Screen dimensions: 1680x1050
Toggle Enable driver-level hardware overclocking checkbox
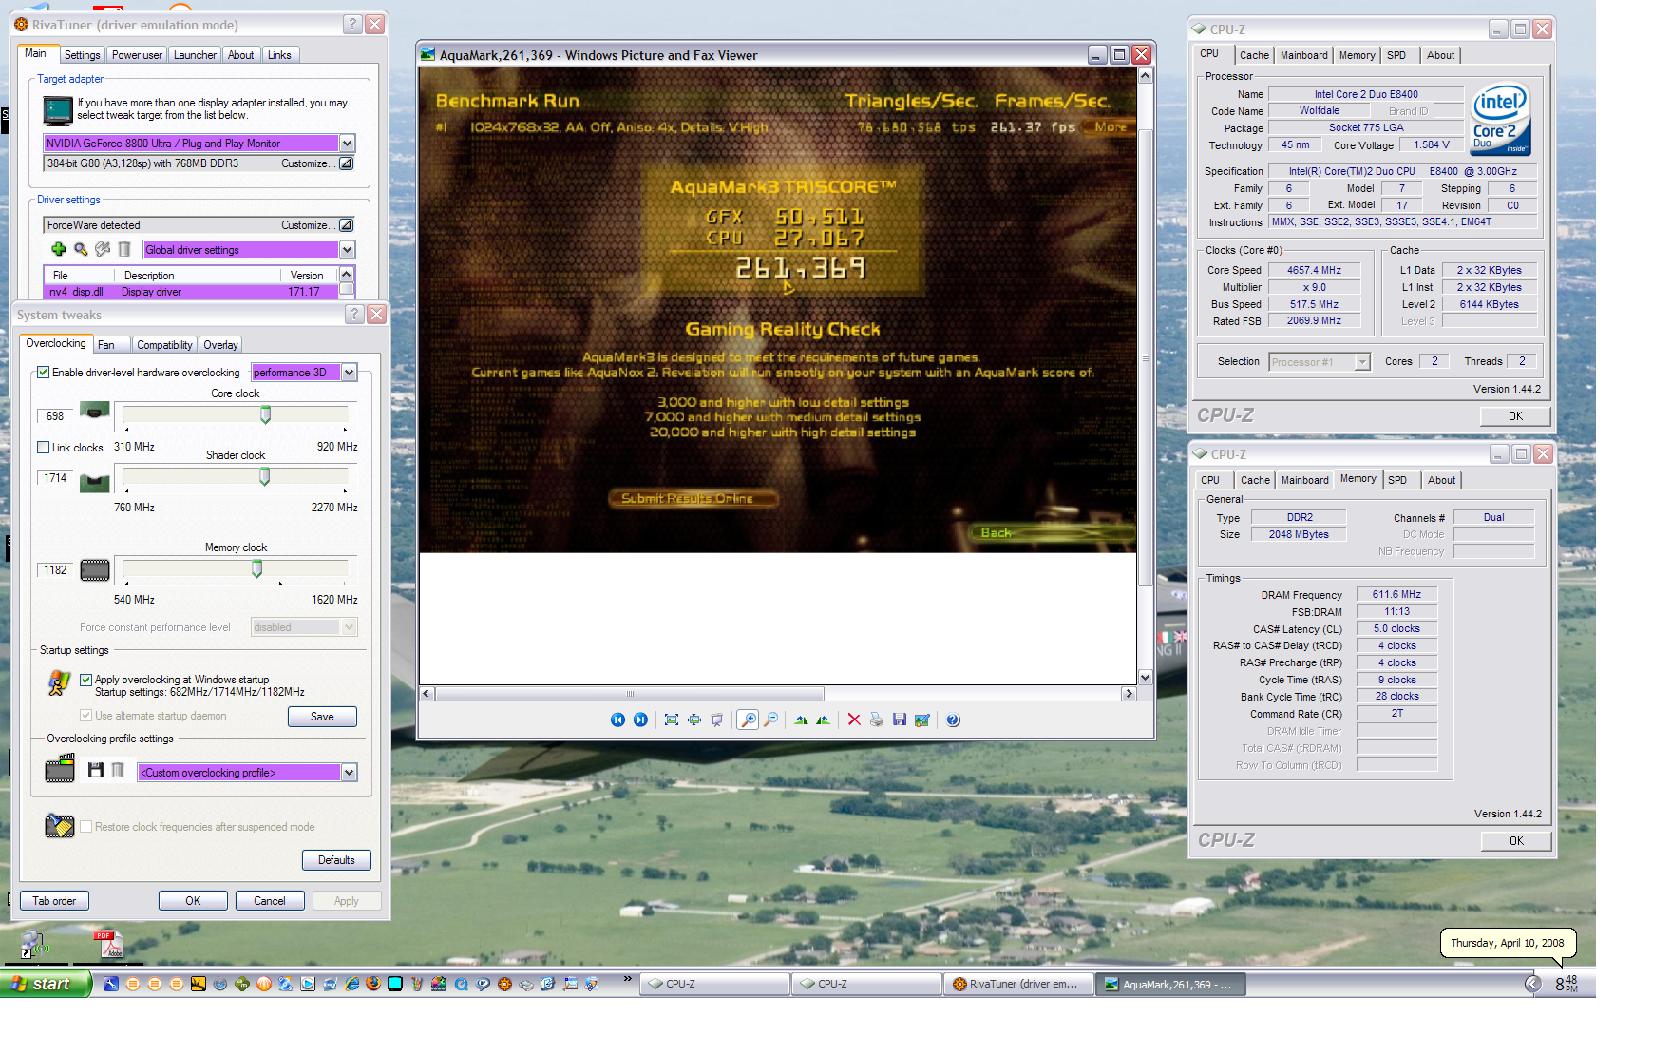[x=43, y=372]
